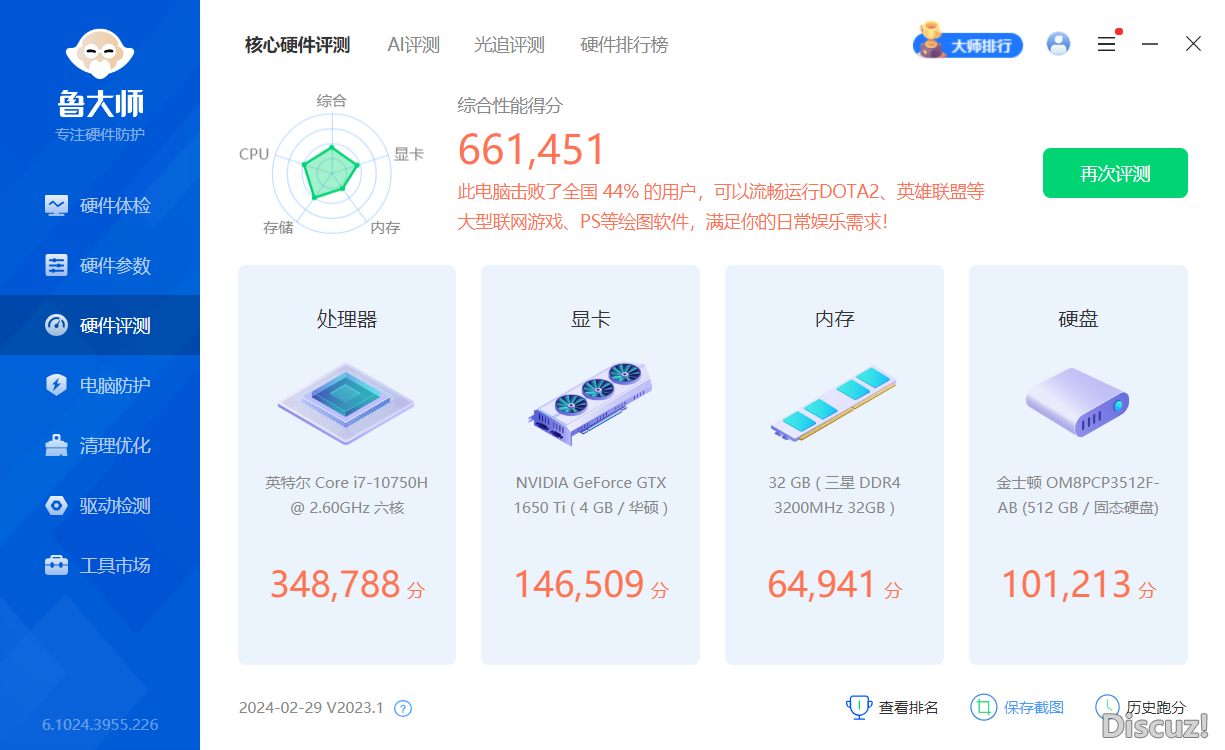
Task: Click the overall score 661,451
Action: (x=532, y=150)
